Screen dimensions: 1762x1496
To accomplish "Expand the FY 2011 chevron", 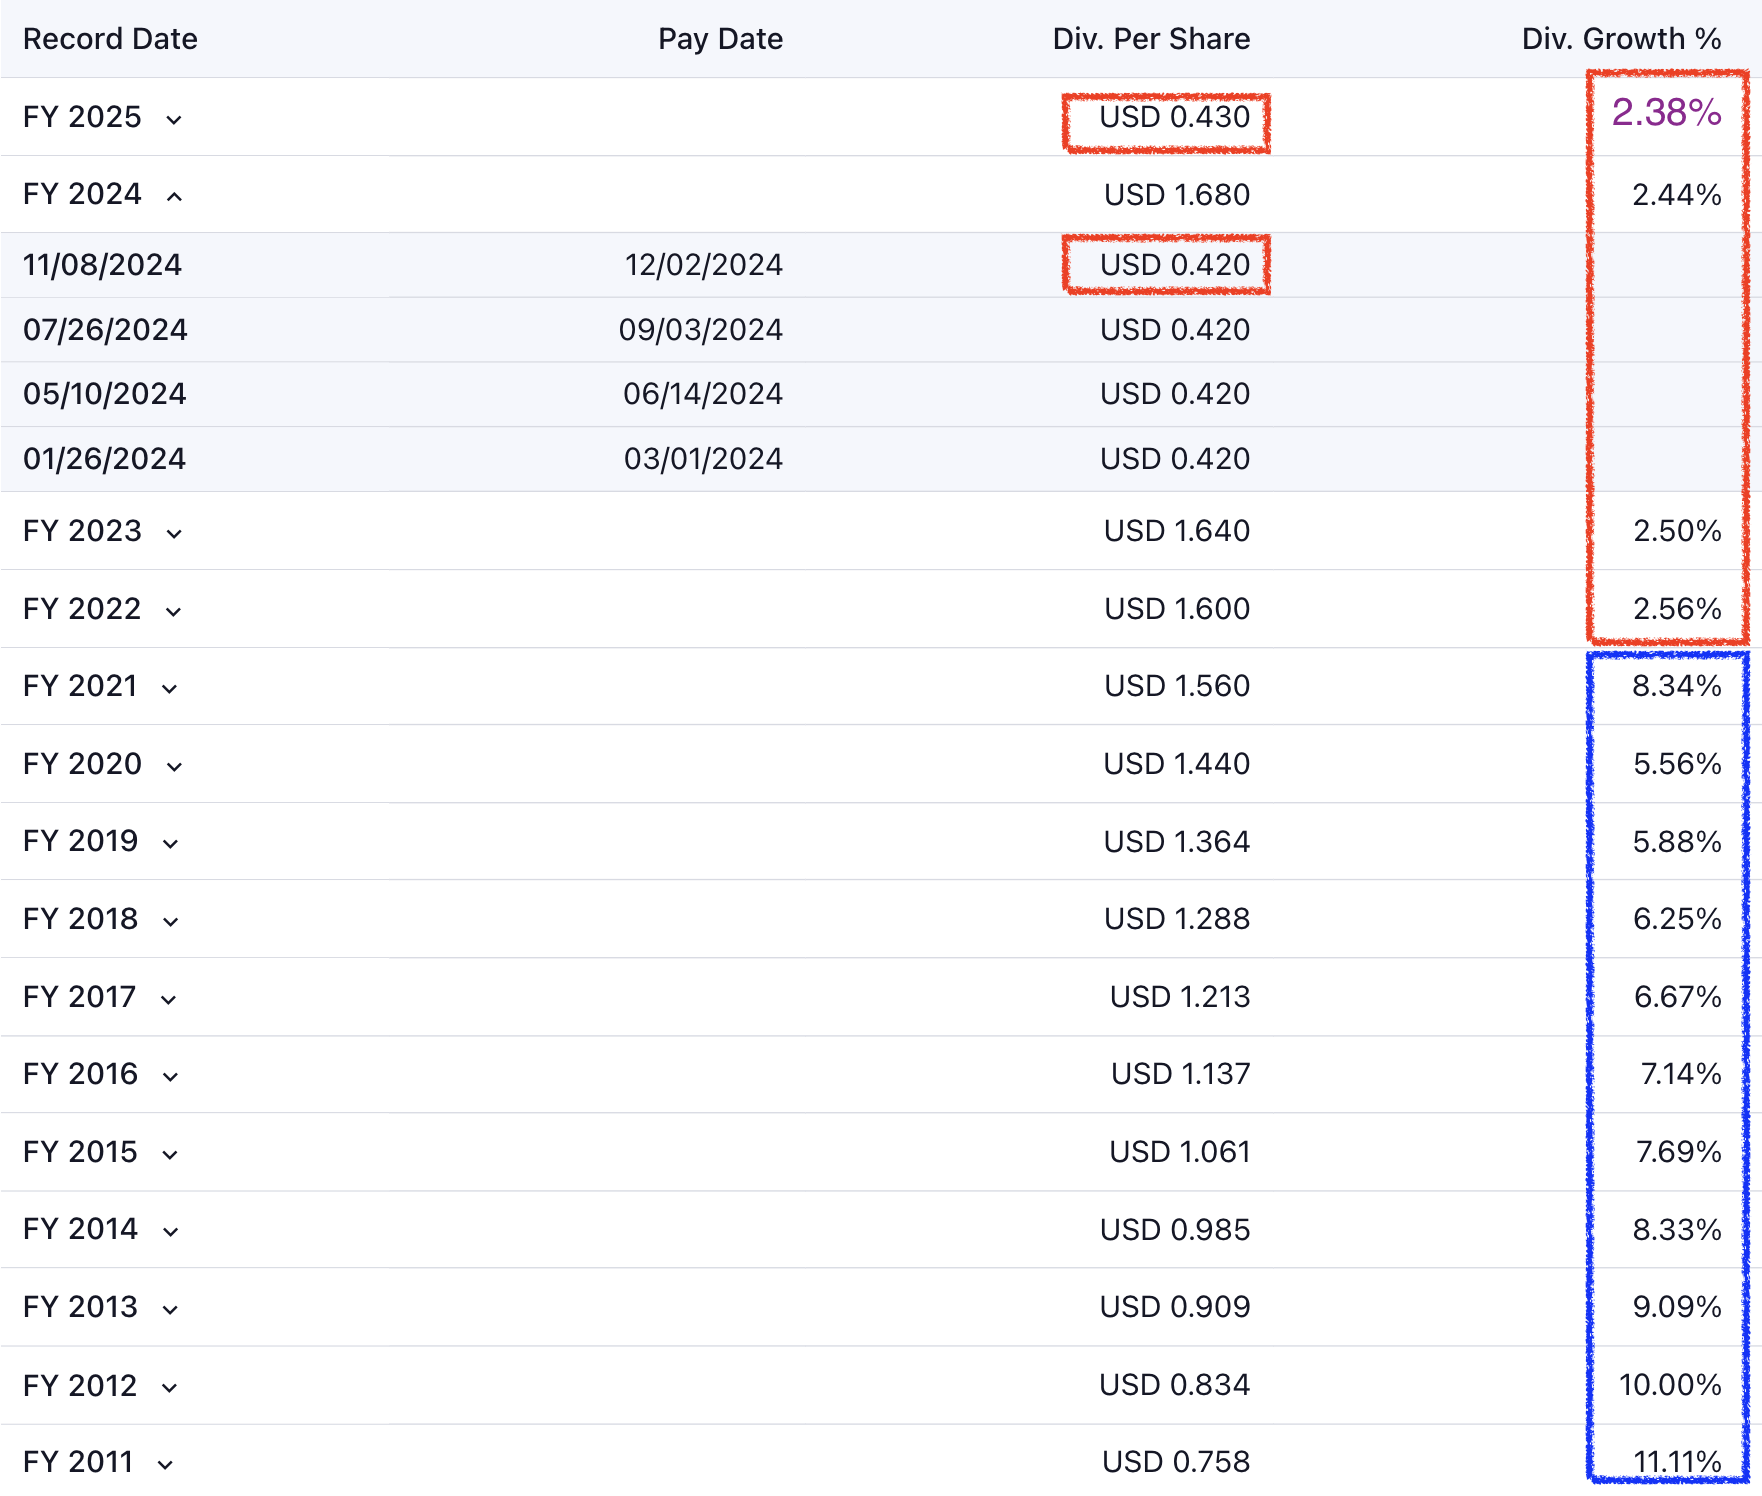I will [x=165, y=1465].
